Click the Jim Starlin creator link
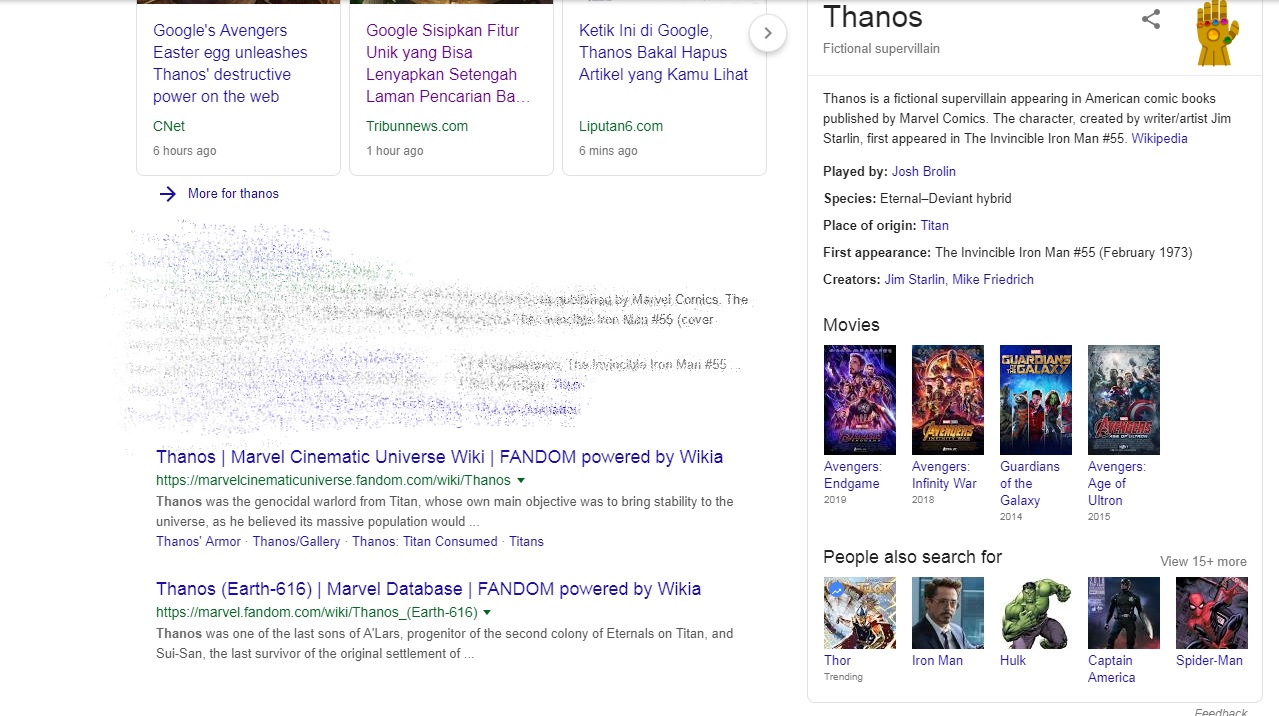Screen dimensions: 1279x716 914,280
